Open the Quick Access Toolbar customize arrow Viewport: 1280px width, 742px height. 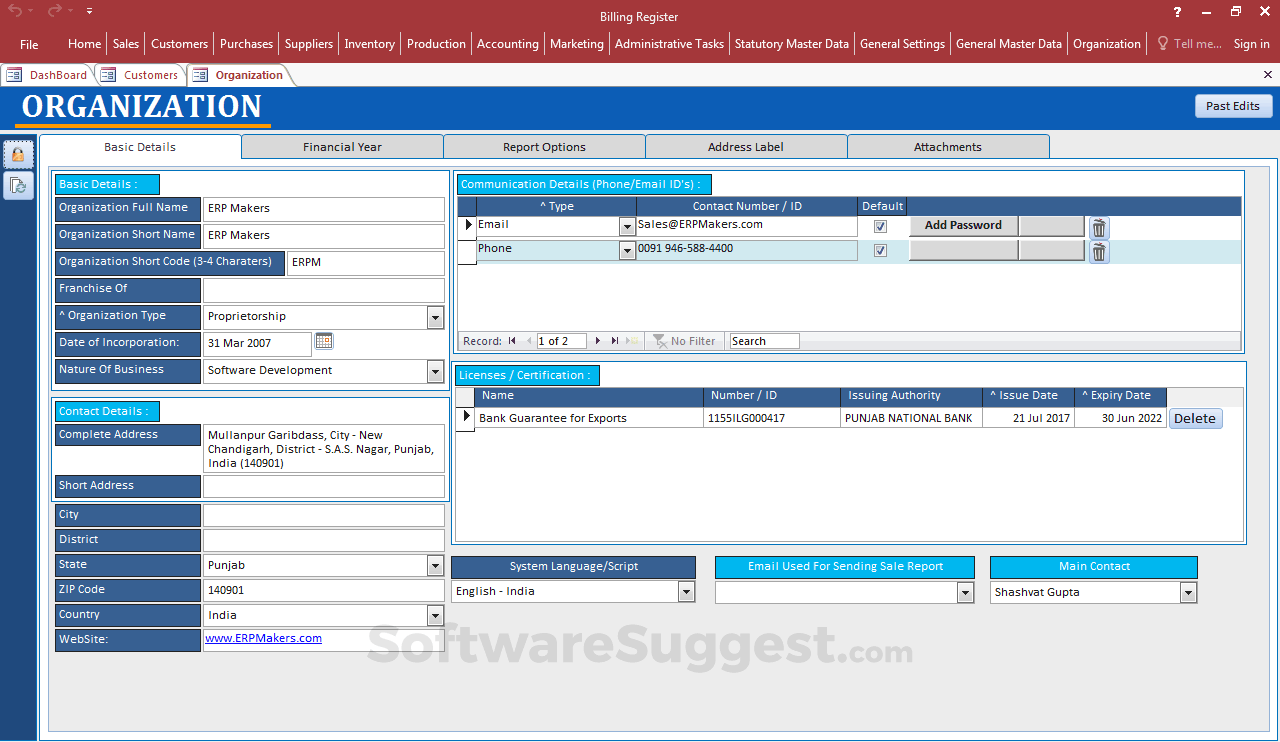click(89, 11)
